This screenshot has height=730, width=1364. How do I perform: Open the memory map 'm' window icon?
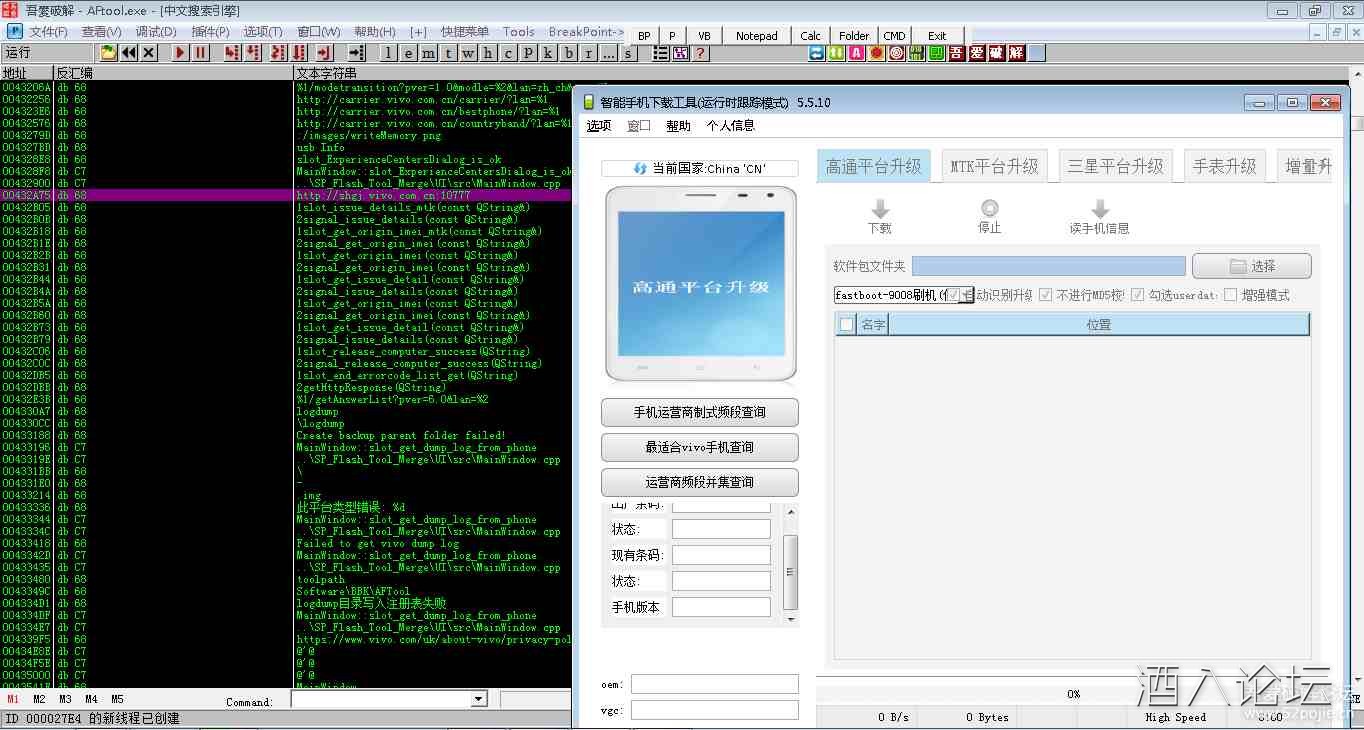pos(428,53)
